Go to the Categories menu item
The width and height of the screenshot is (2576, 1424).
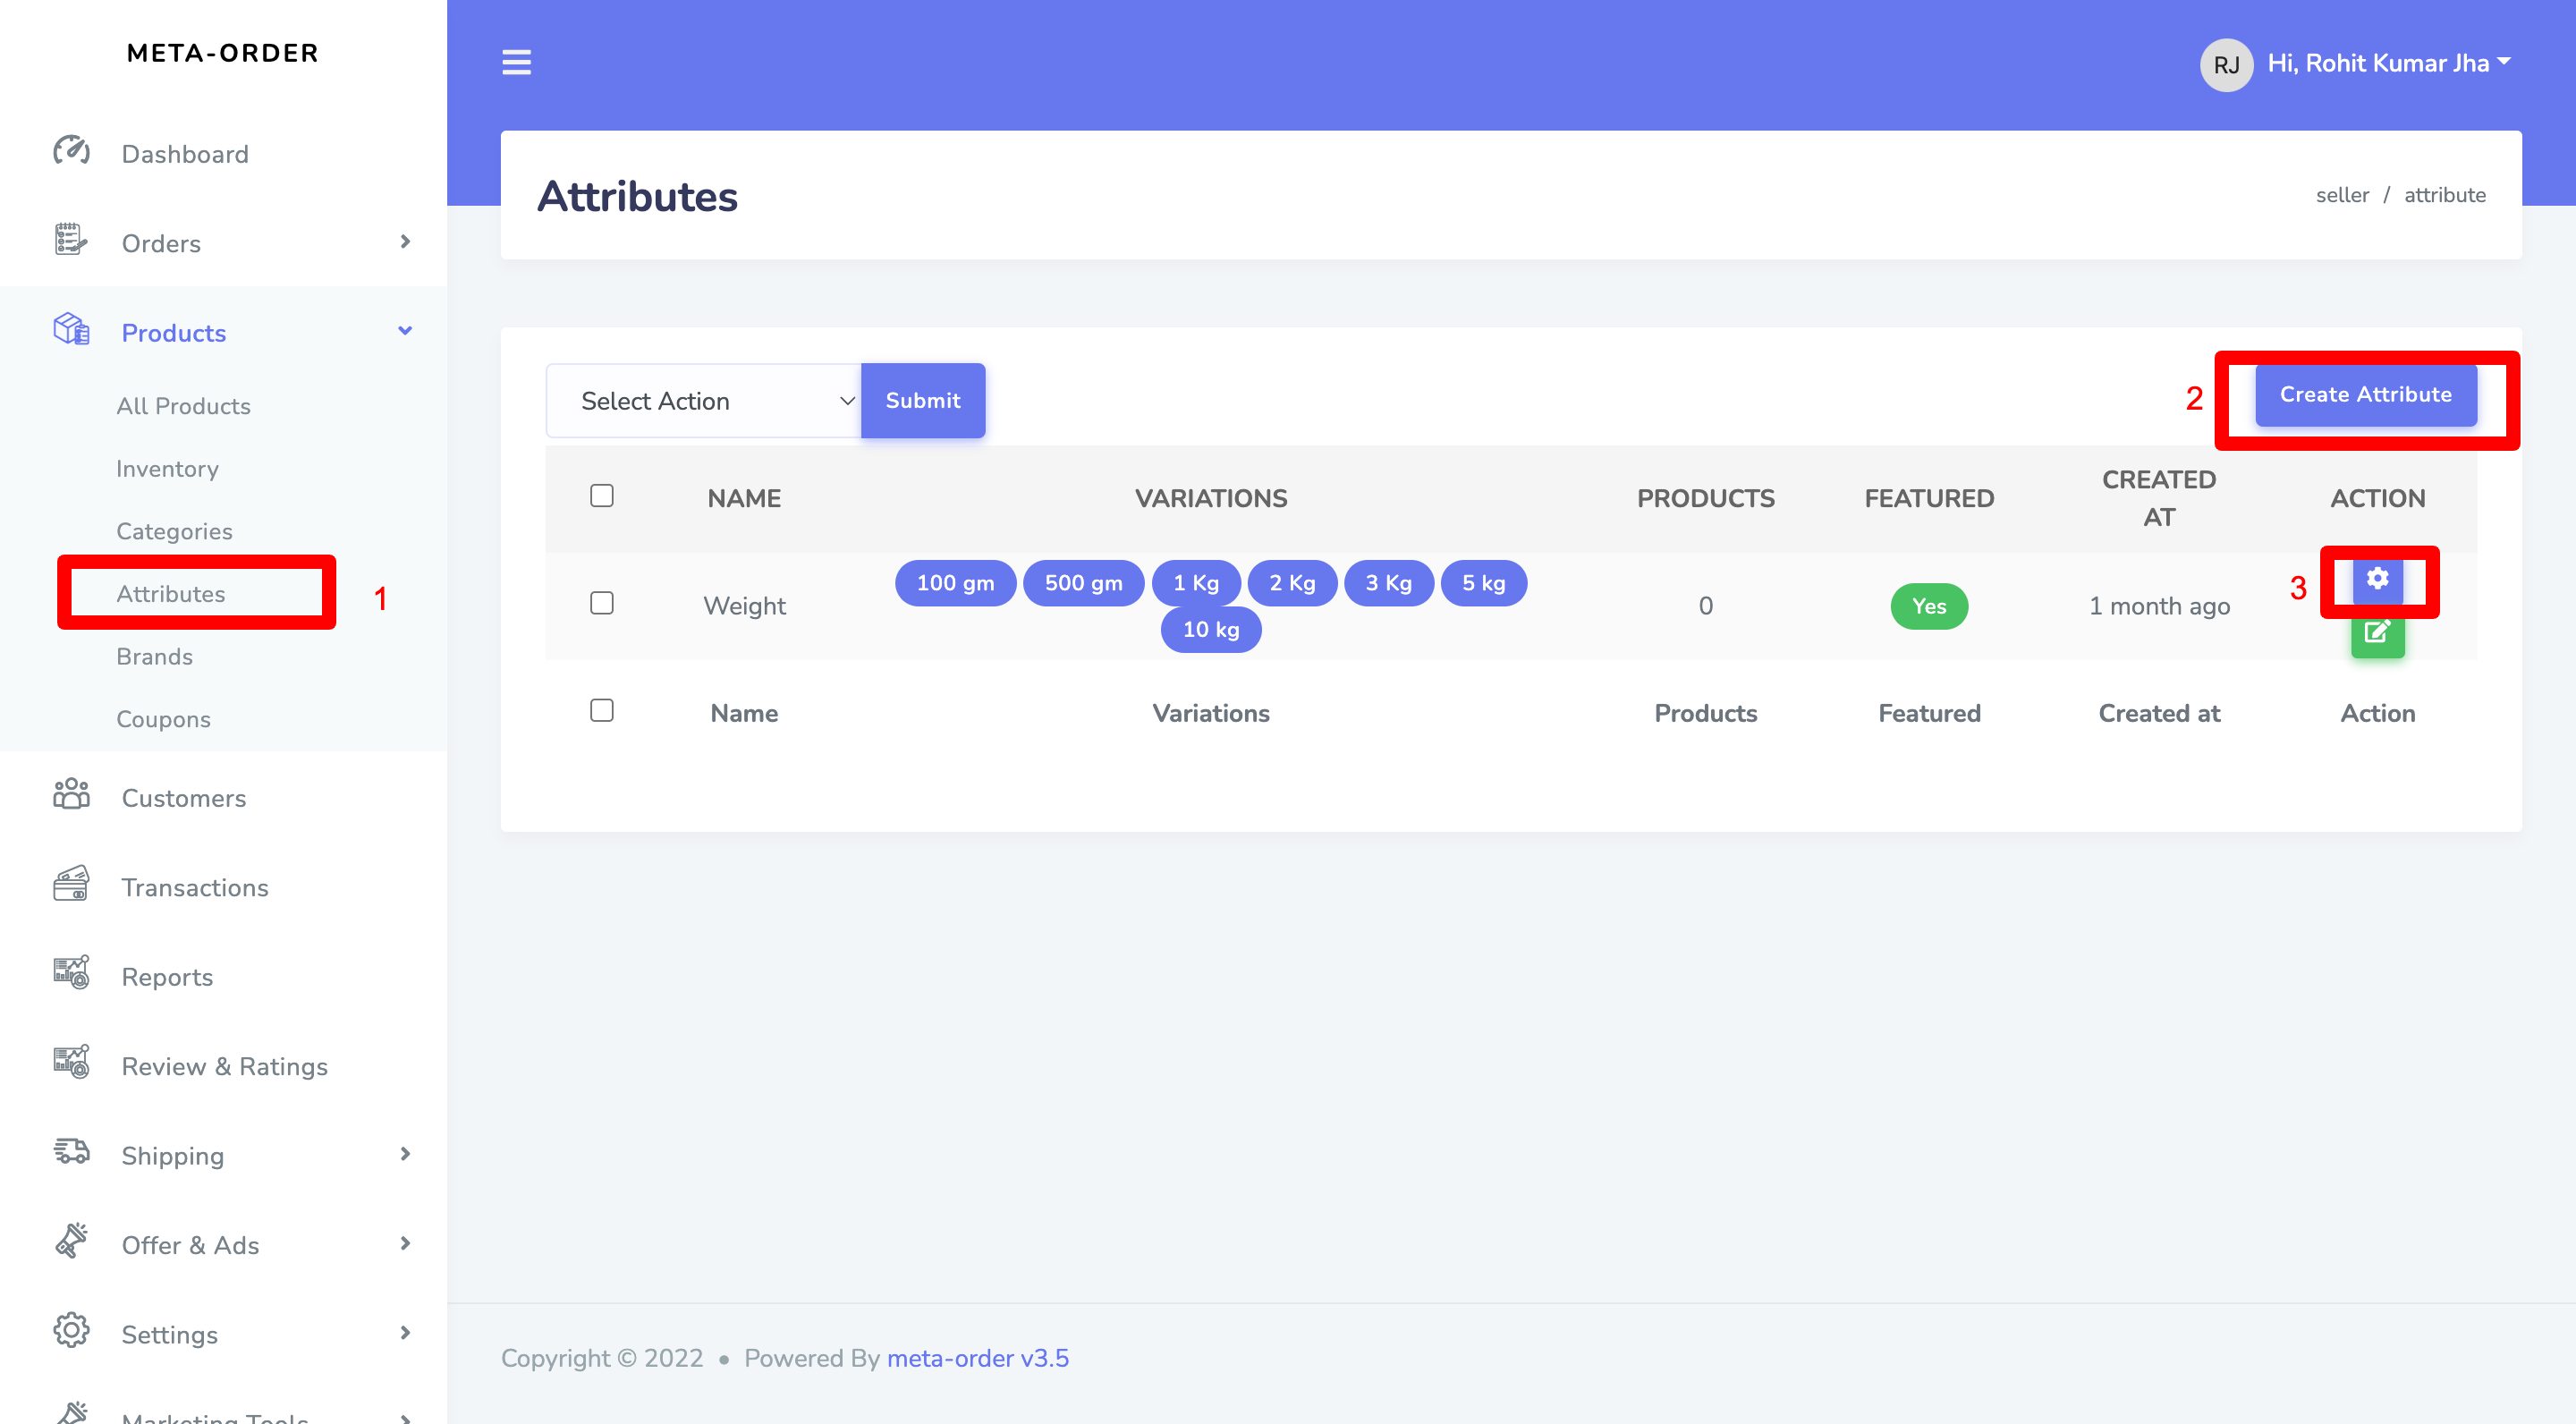(174, 531)
